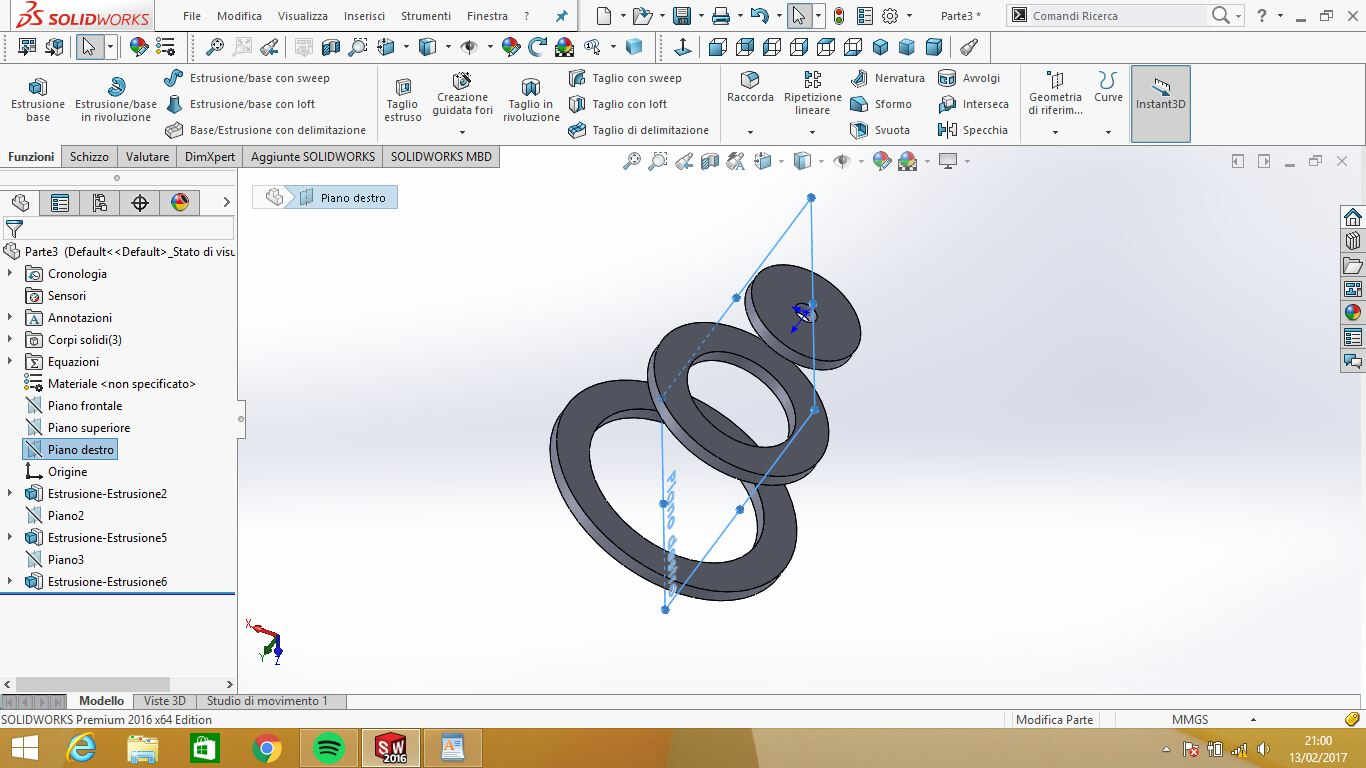
Task: Open the Curve tools
Action: [x=1108, y=87]
